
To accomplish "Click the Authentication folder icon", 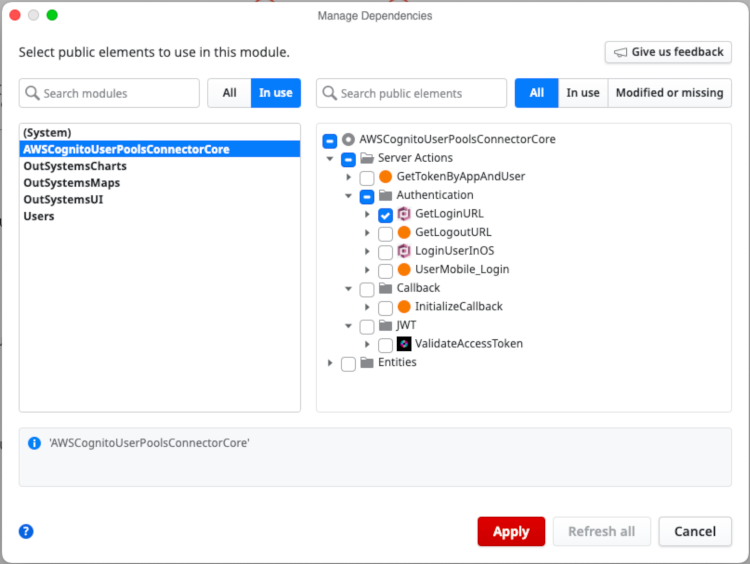I will click(386, 195).
